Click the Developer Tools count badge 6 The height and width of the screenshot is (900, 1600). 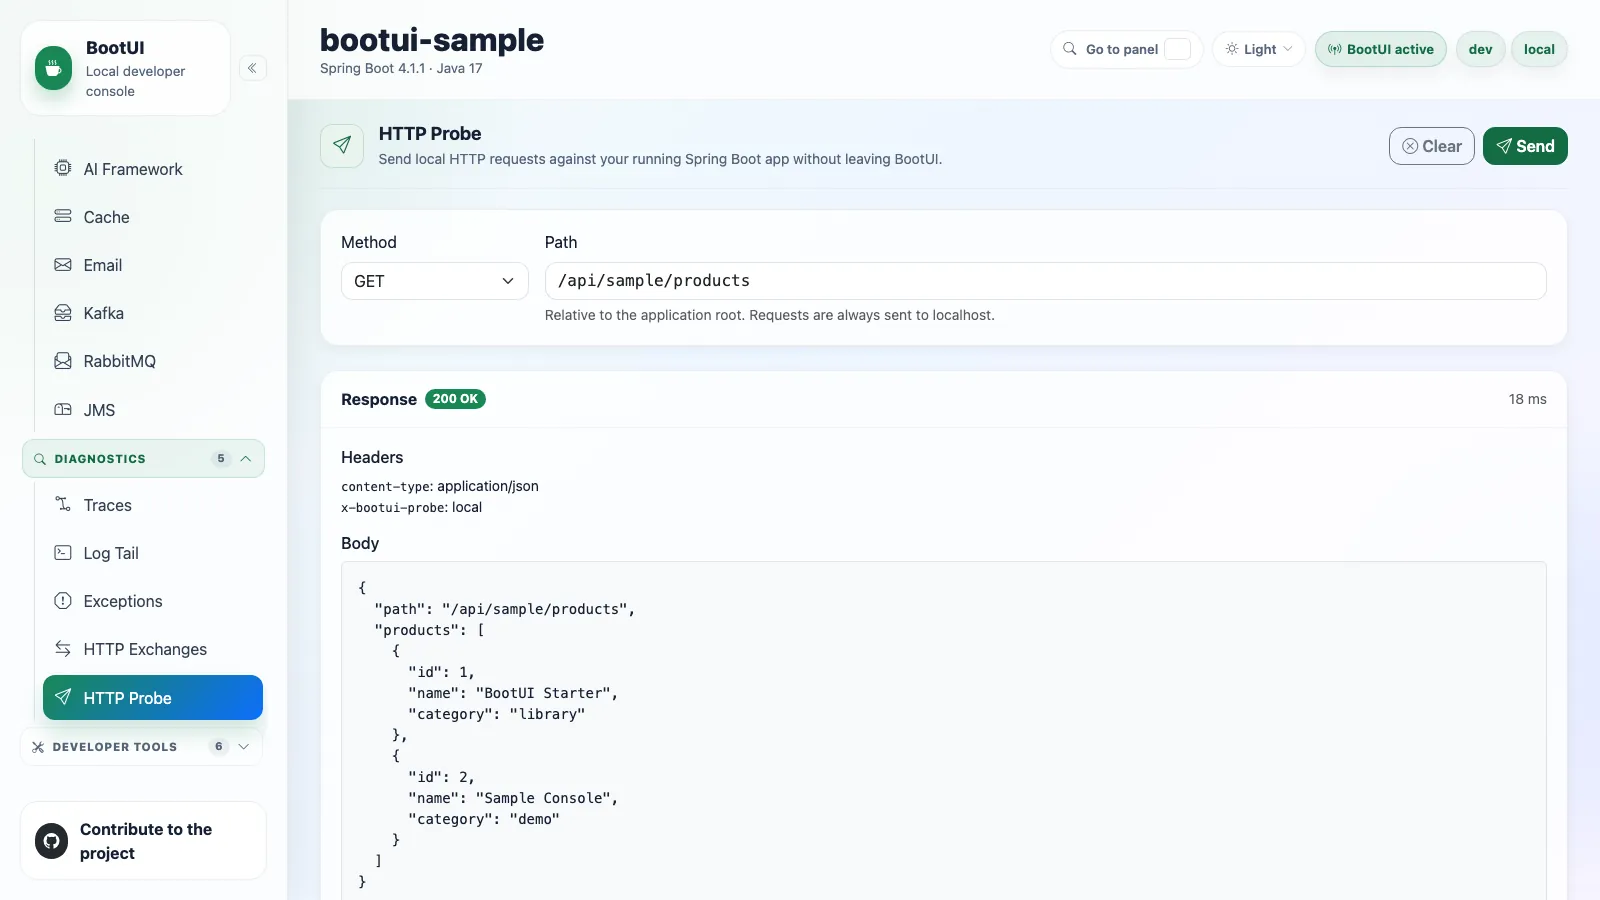pyautogui.click(x=219, y=747)
